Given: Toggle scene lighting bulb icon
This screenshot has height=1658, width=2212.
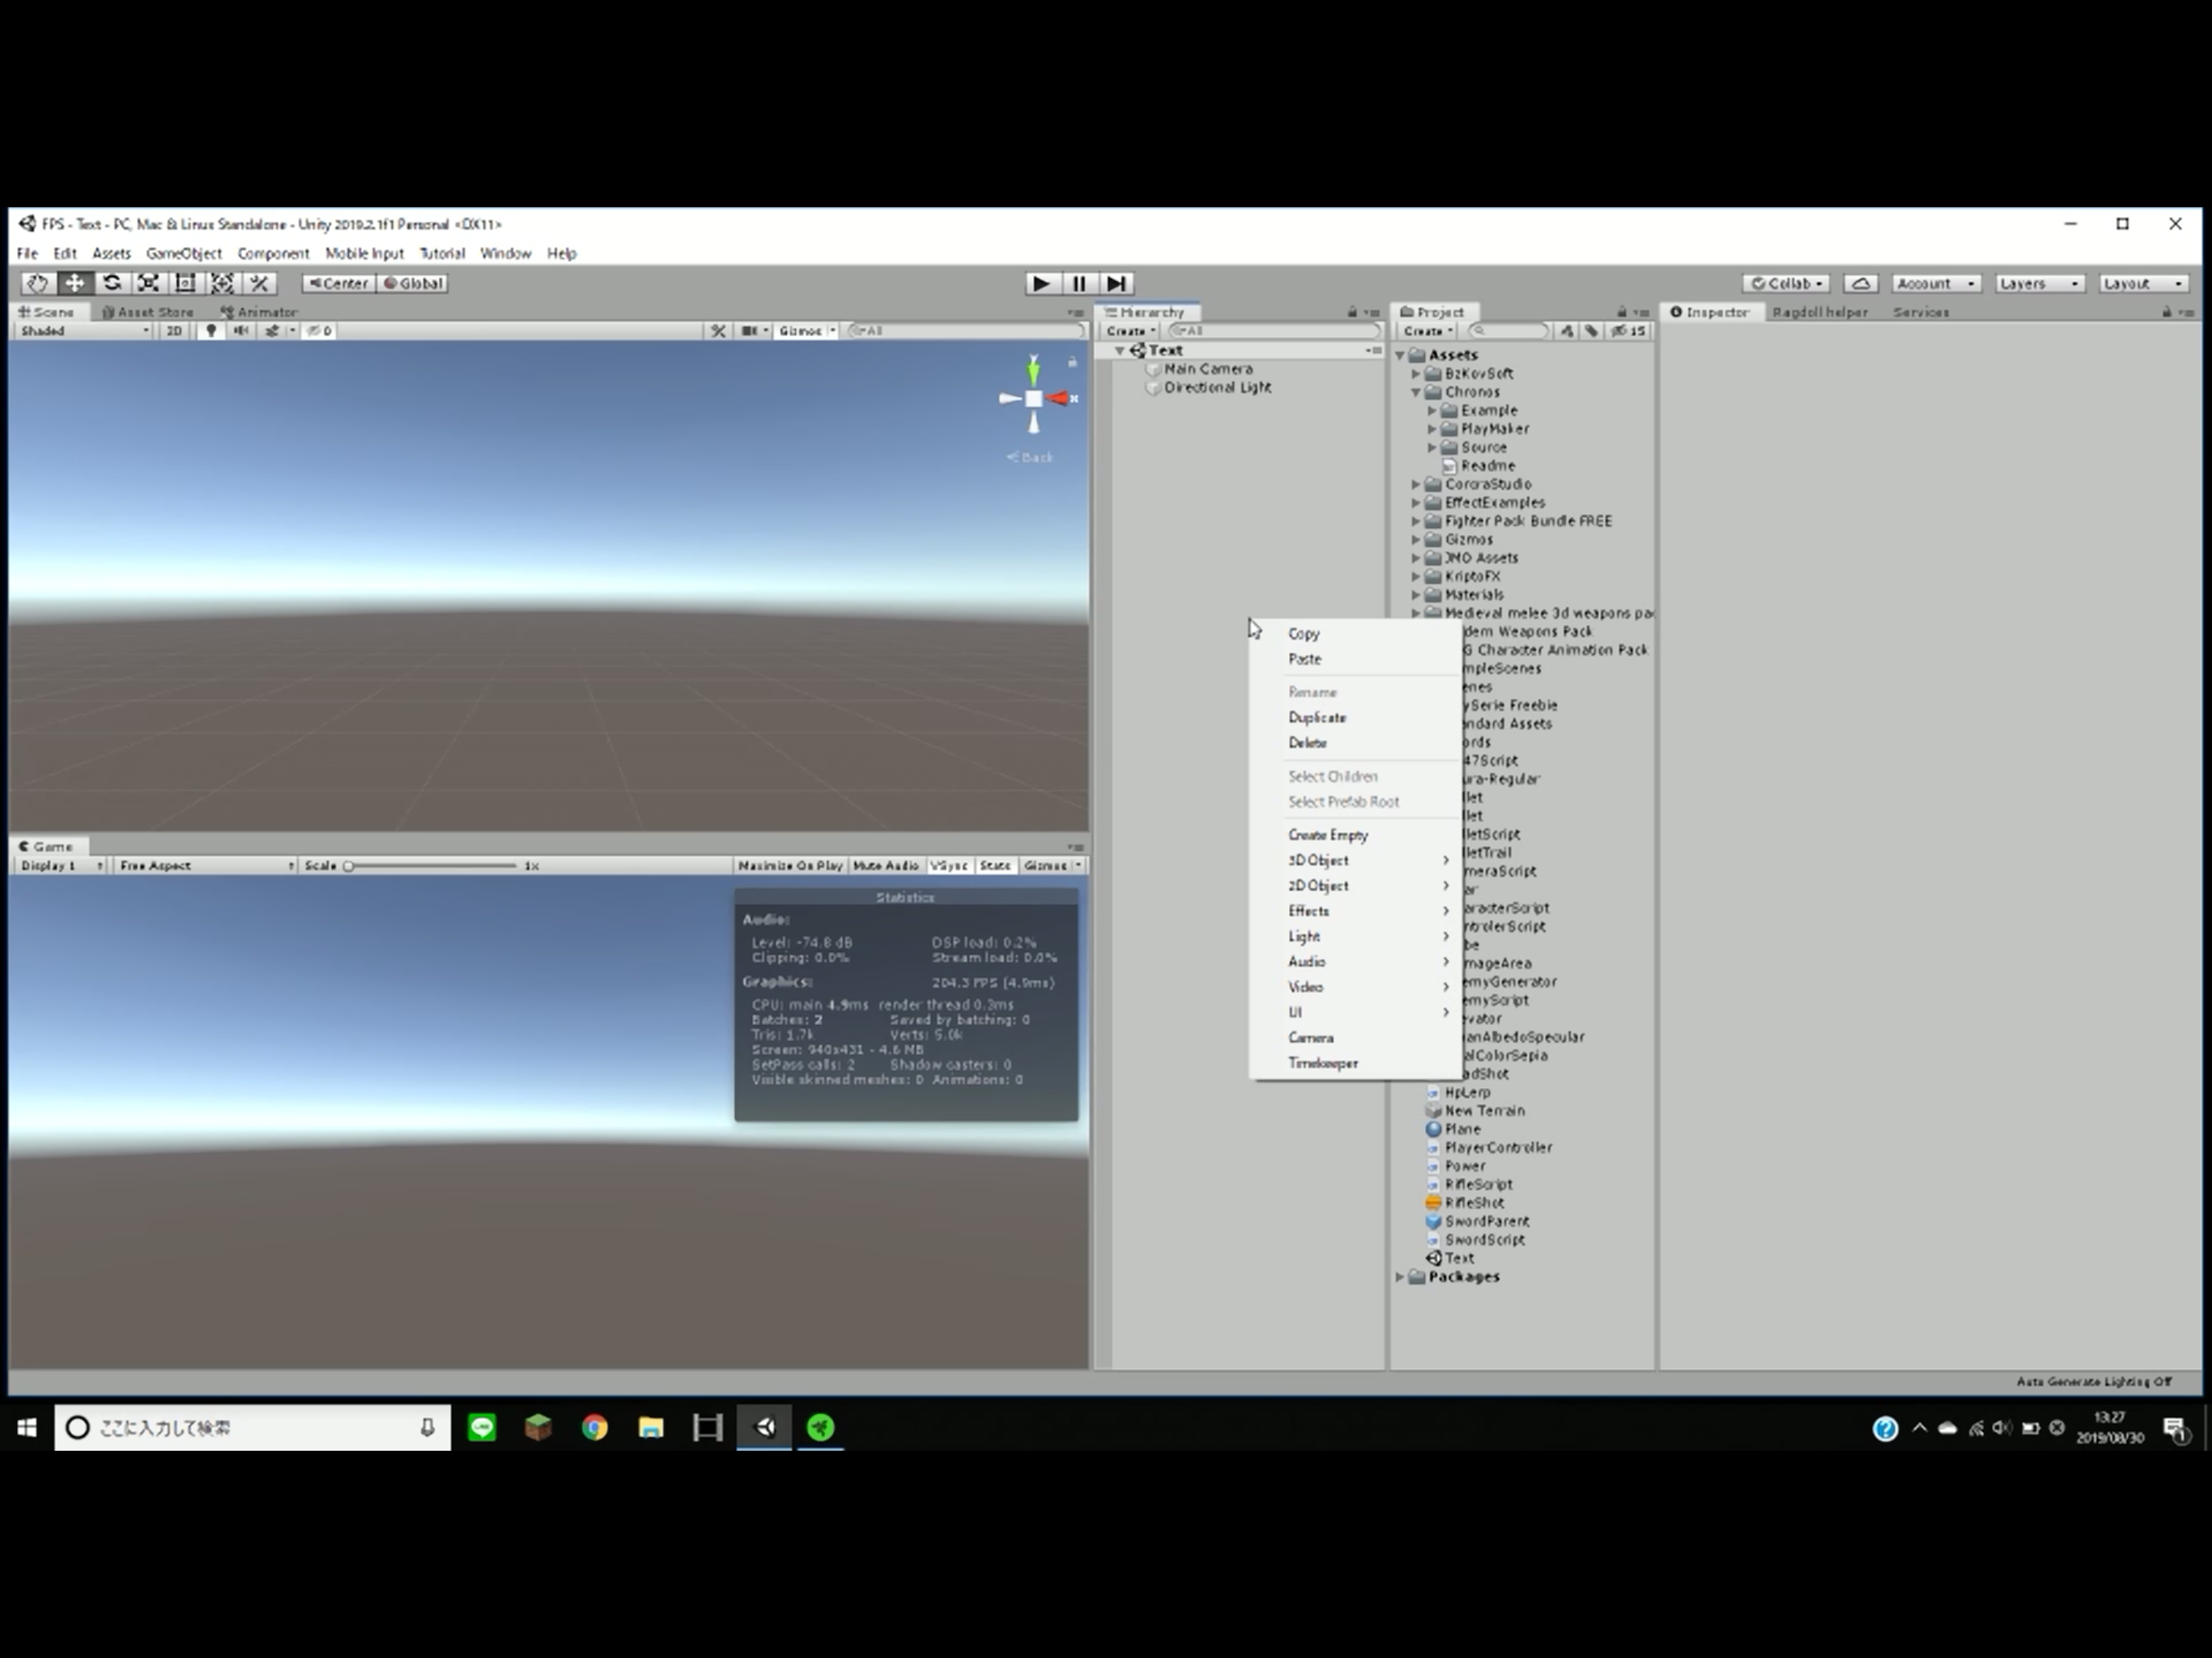Looking at the screenshot, I should pos(210,330).
